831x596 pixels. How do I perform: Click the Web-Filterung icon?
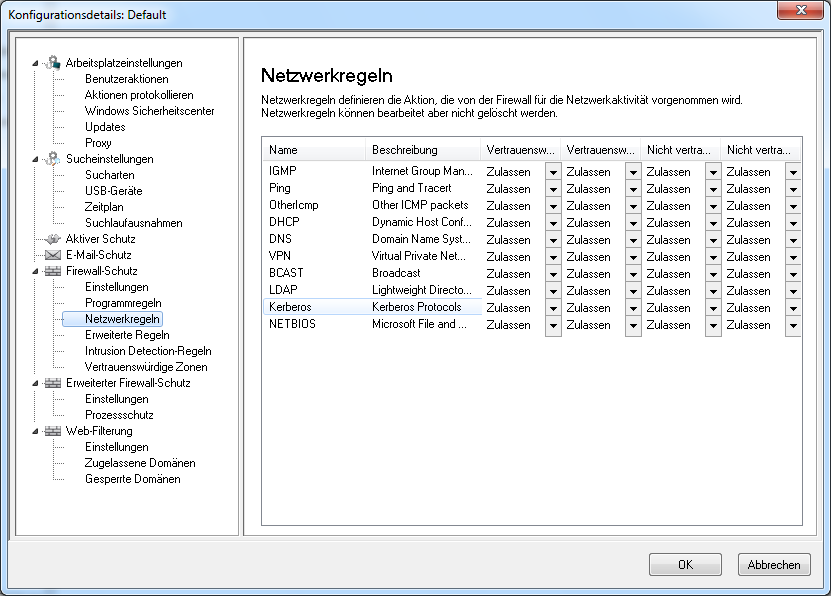pyautogui.click(x=52, y=431)
